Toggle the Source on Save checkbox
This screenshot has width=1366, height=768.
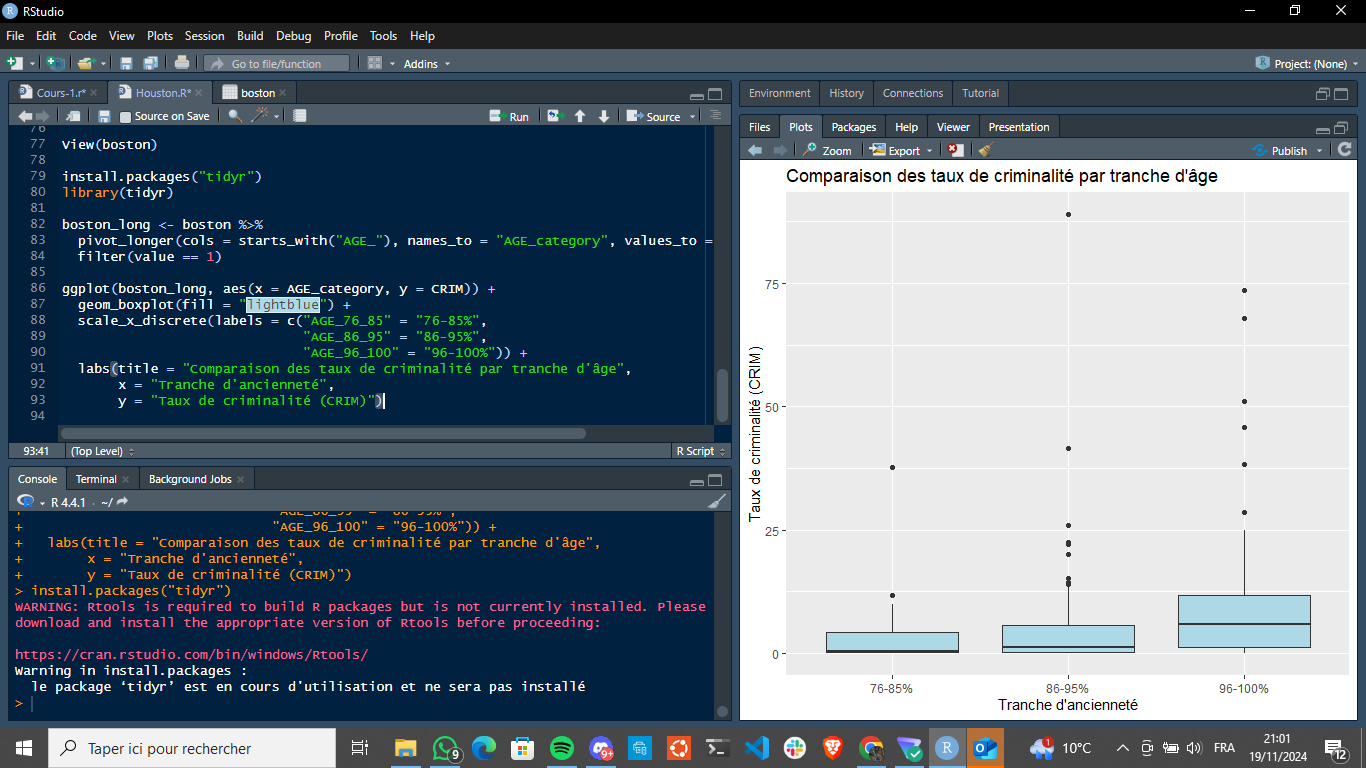click(x=126, y=117)
